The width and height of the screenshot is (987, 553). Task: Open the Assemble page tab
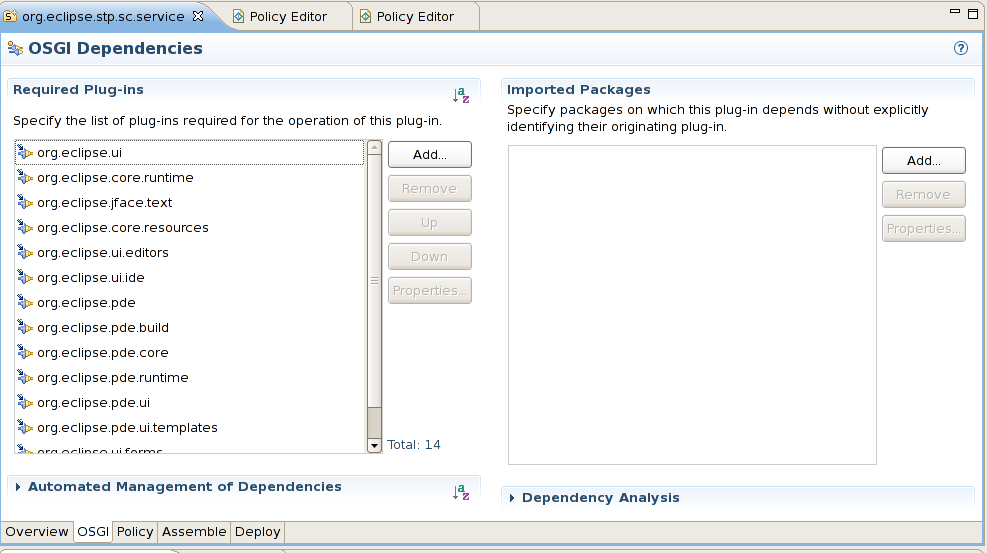tap(194, 532)
